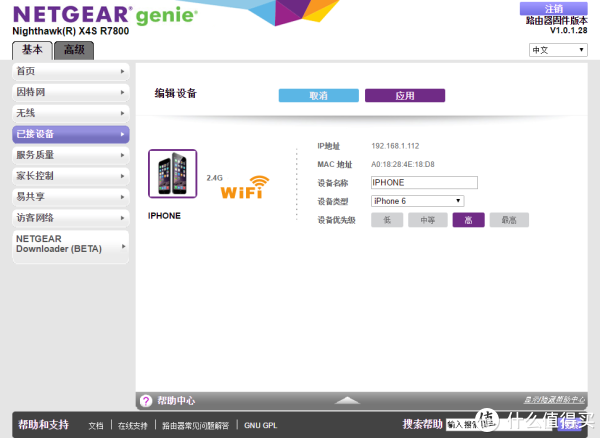Image resolution: width=600 pixels, height=438 pixels.
Task: Apply changes with the 应用 button
Action: tap(405, 96)
